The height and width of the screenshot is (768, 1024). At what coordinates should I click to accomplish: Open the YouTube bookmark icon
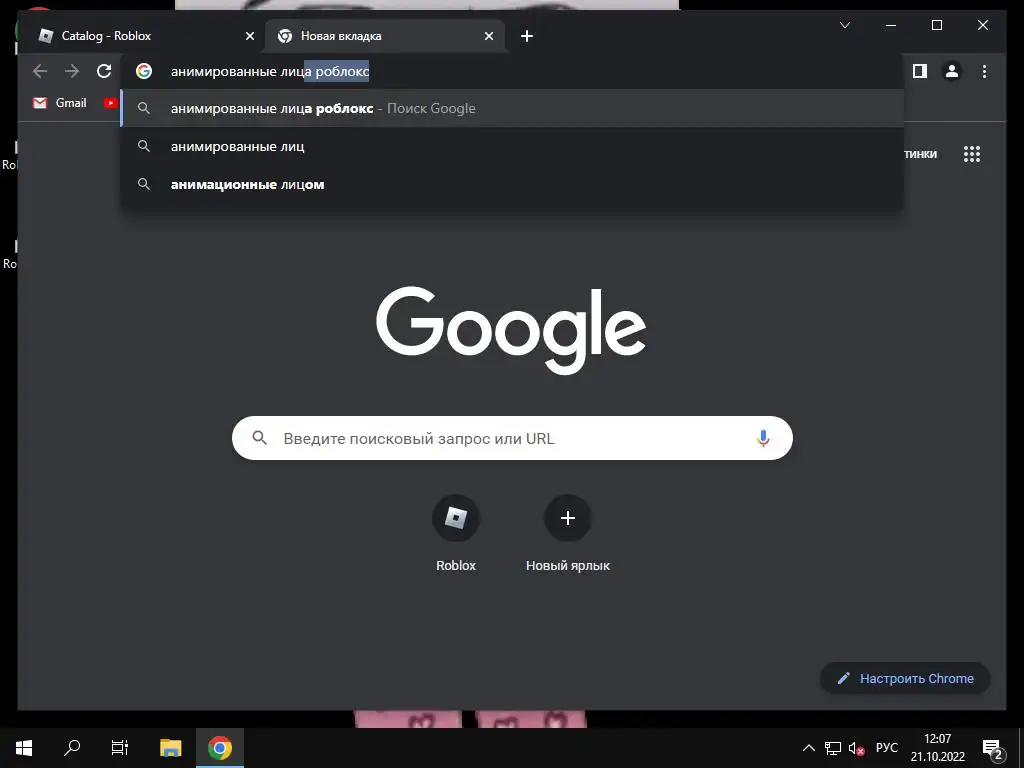110,103
